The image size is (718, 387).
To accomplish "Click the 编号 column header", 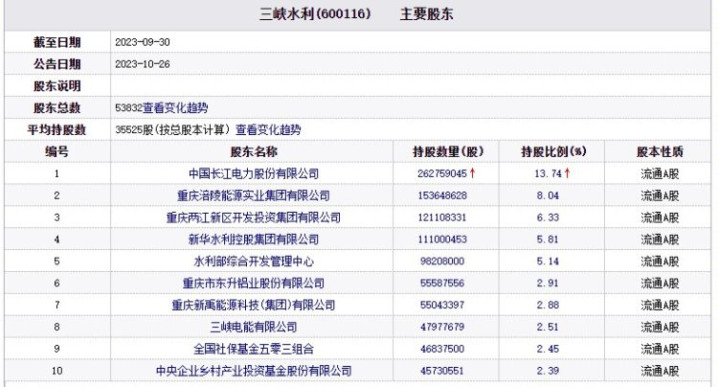I will pos(57,152).
